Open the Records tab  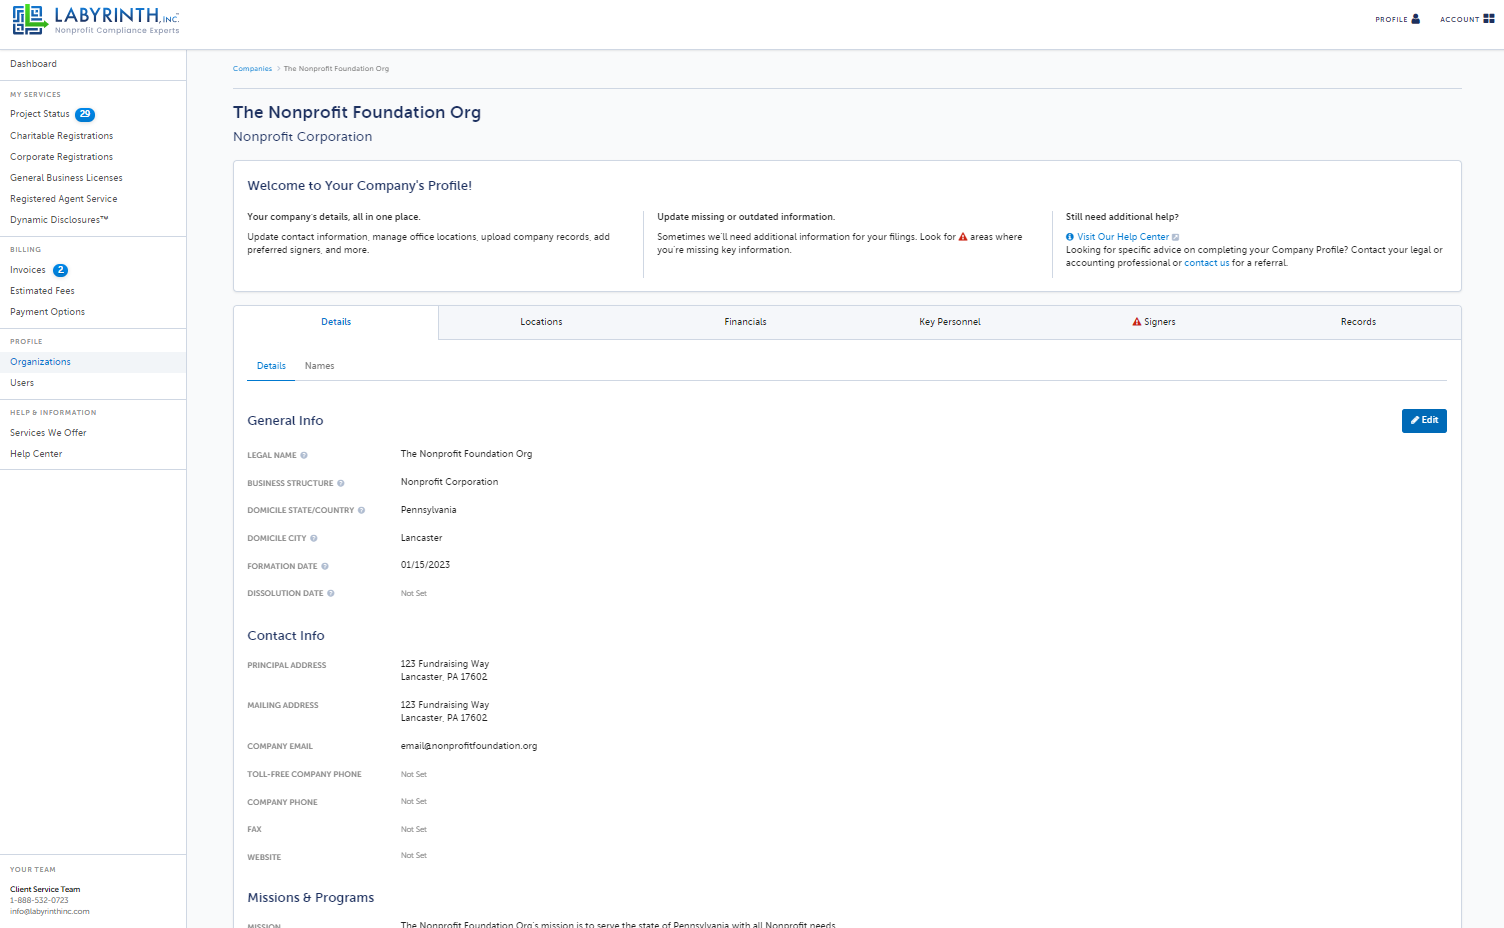[1358, 322]
